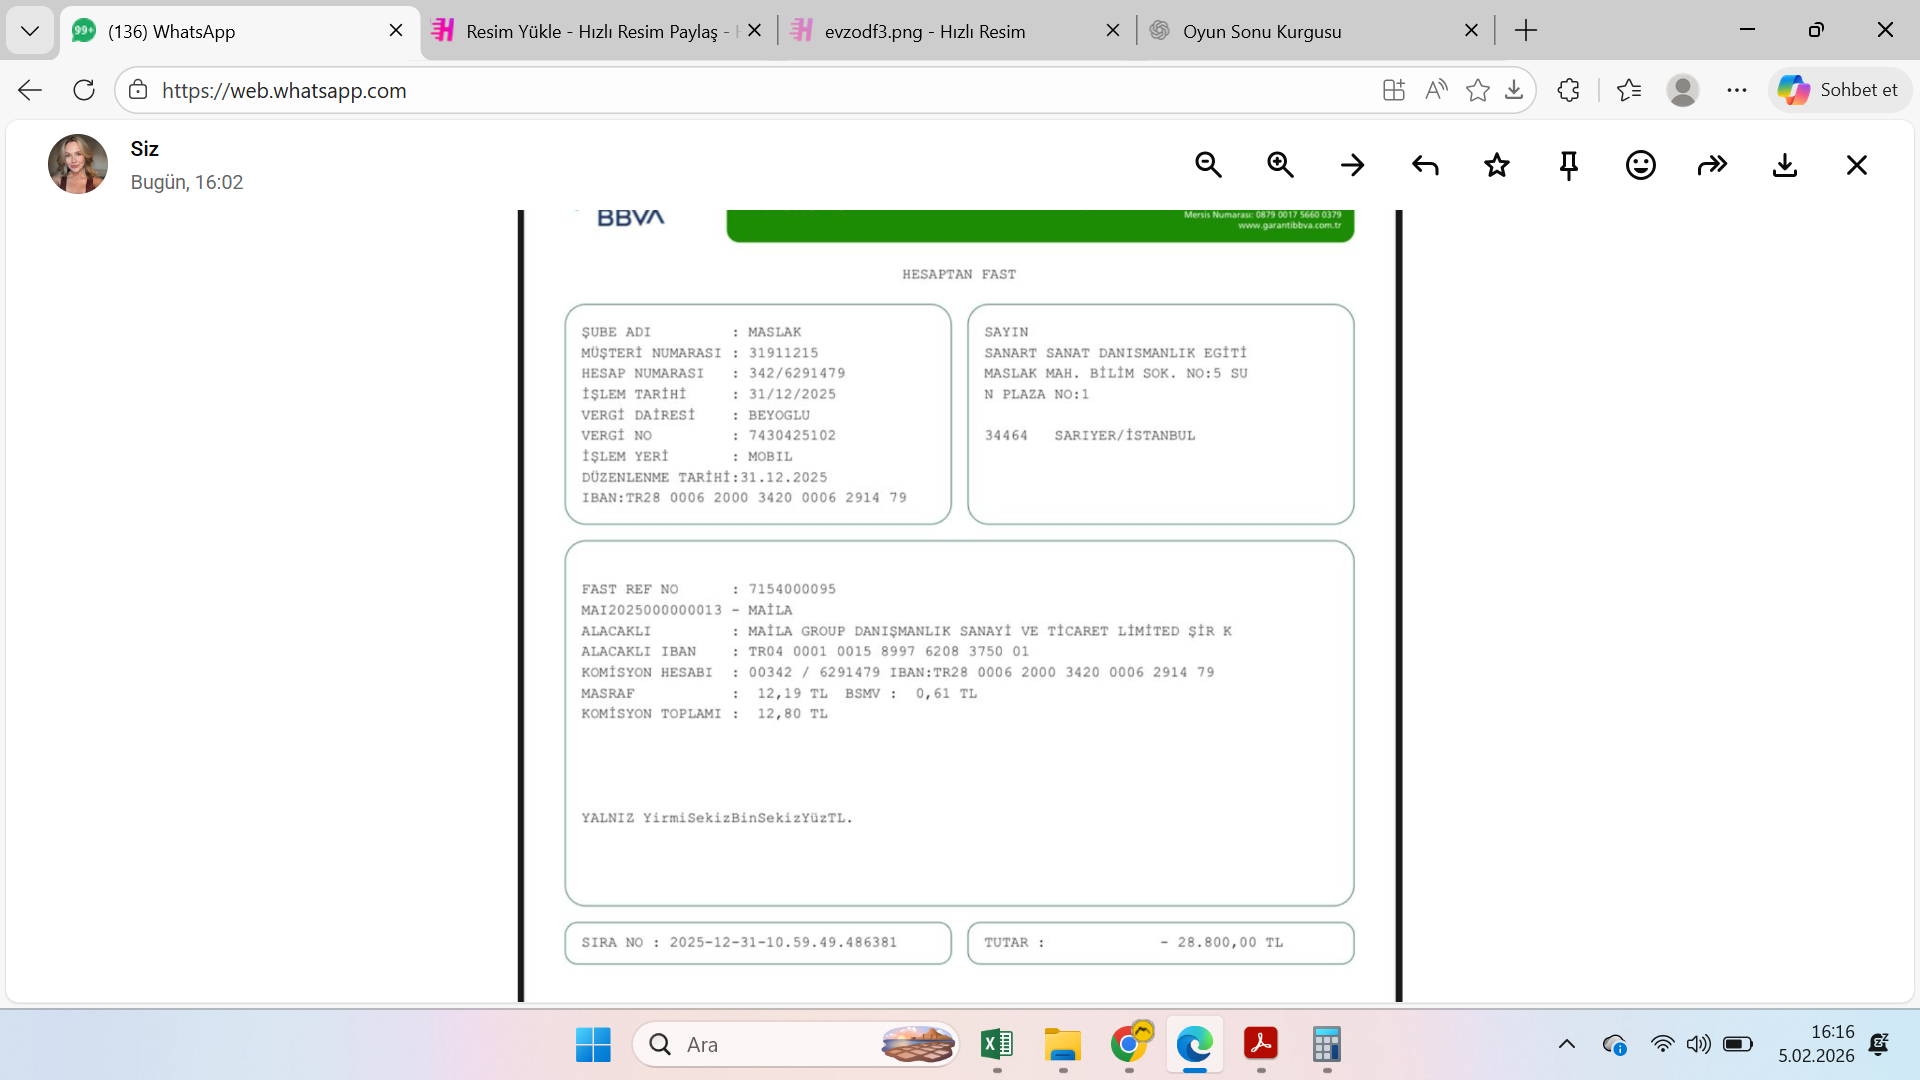The height and width of the screenshot is (1080, 1920).
Task: Close the evzodf3.png tab
Action: pyautogui.click(x=1113, y=31)
